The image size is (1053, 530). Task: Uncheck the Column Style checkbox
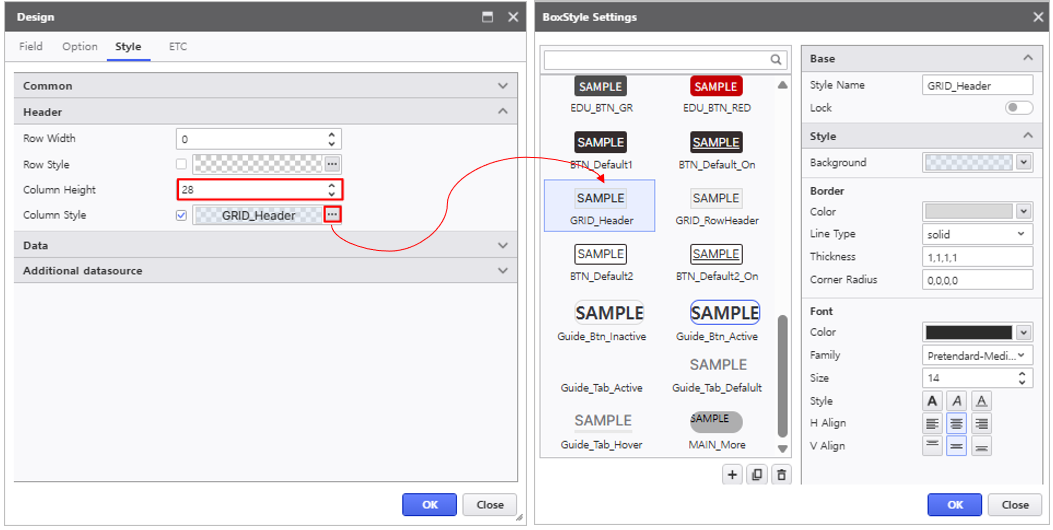click(181, 216)
